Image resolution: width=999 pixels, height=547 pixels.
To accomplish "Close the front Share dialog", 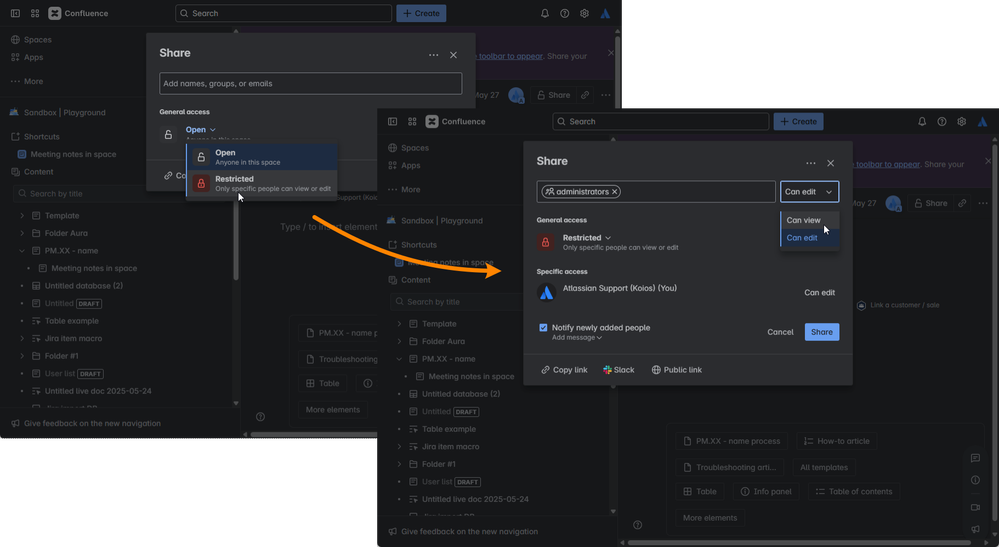I will tap(830, 163).
